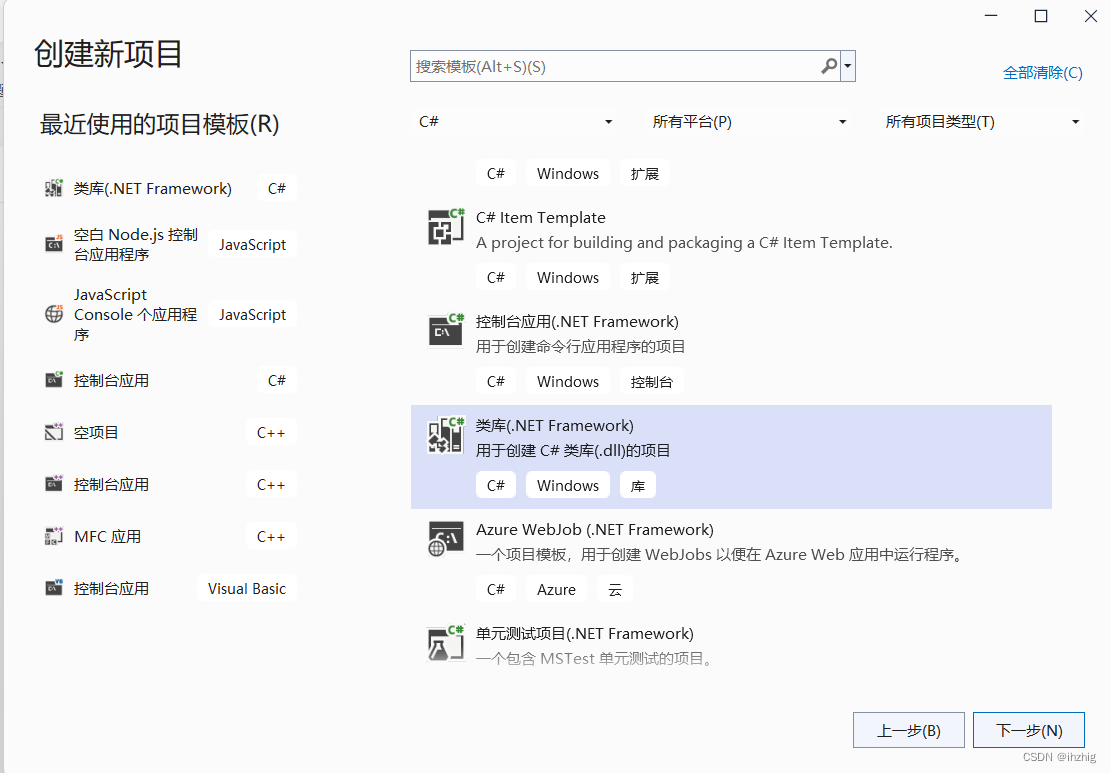
Task: Click the 上一步(B) back button
Action: (908, 730)
